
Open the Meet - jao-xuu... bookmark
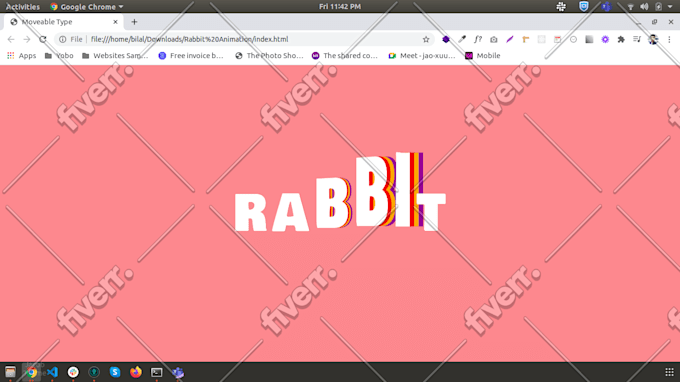click(422, 56)
